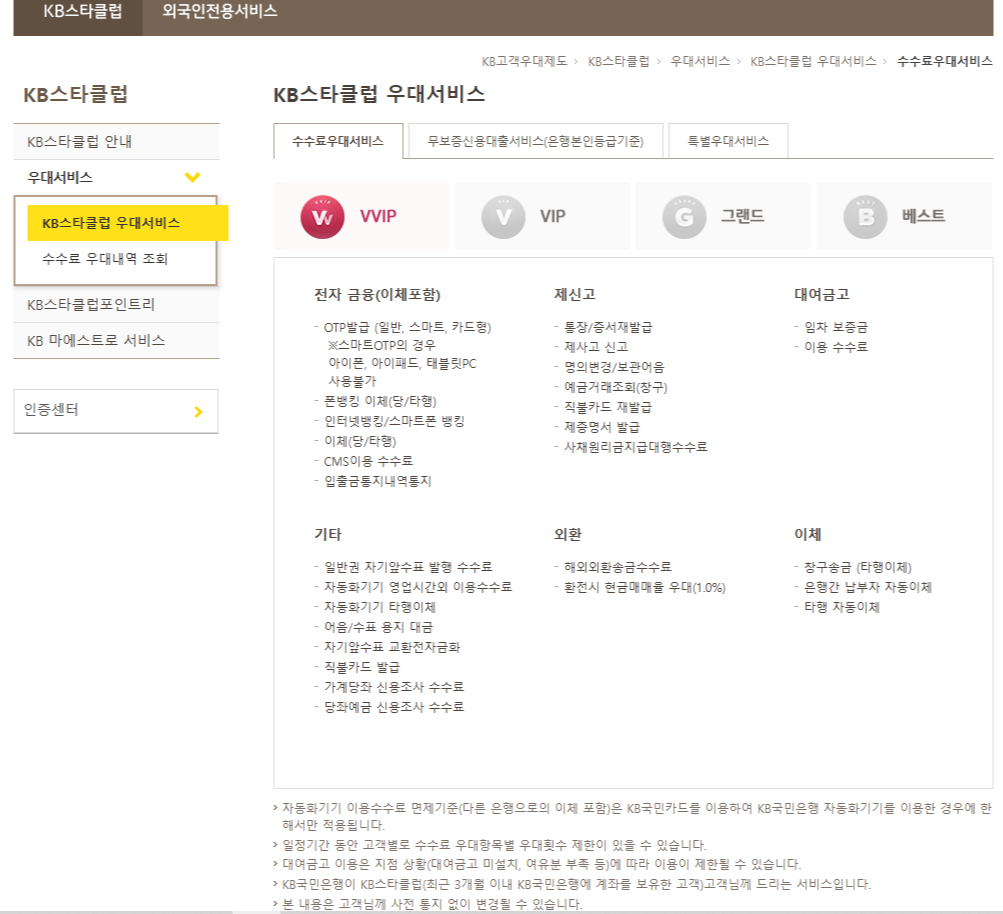1003x914 pixels.
Task: Click 어음/수표 용지 대금 item
Action: tap(378, 627)
